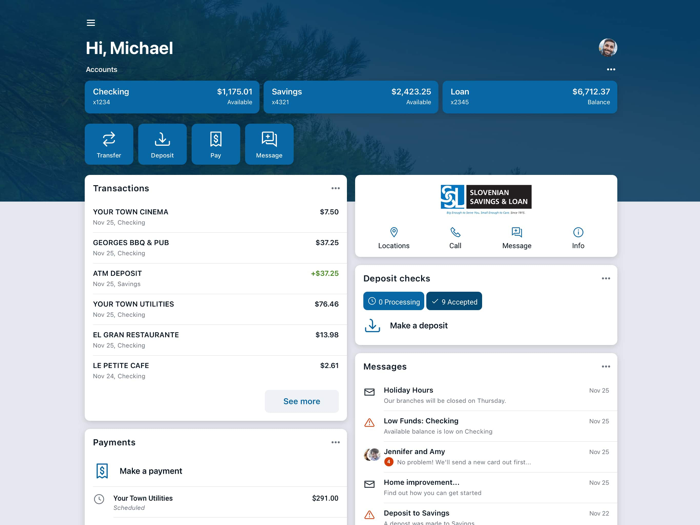Open the Locations pin icon

click(x=394, y=232)
